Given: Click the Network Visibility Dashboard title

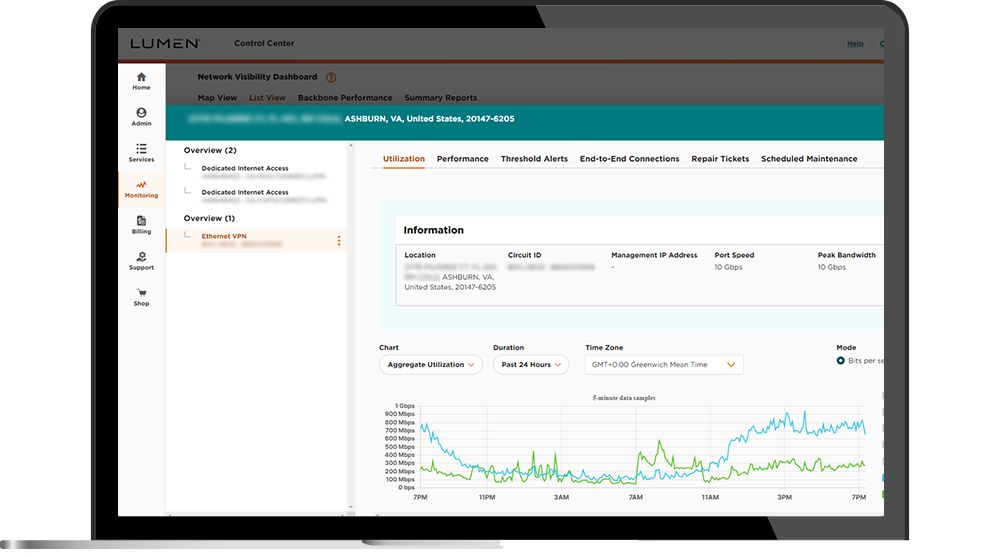Looking at the screenshot, I should pyautogui.click(x=257, y=77).
